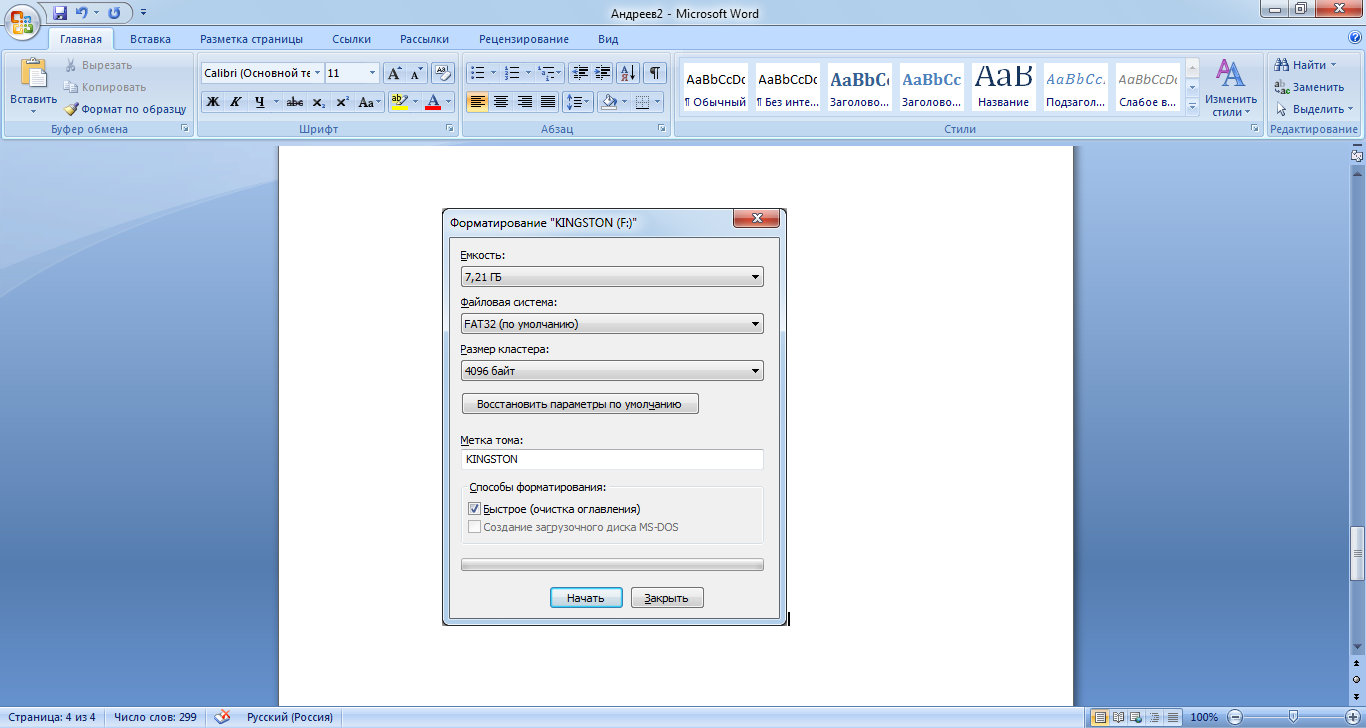Open the multilevel list dropdown
Viewport: 1366px width, 728px height.
[549, 73]
